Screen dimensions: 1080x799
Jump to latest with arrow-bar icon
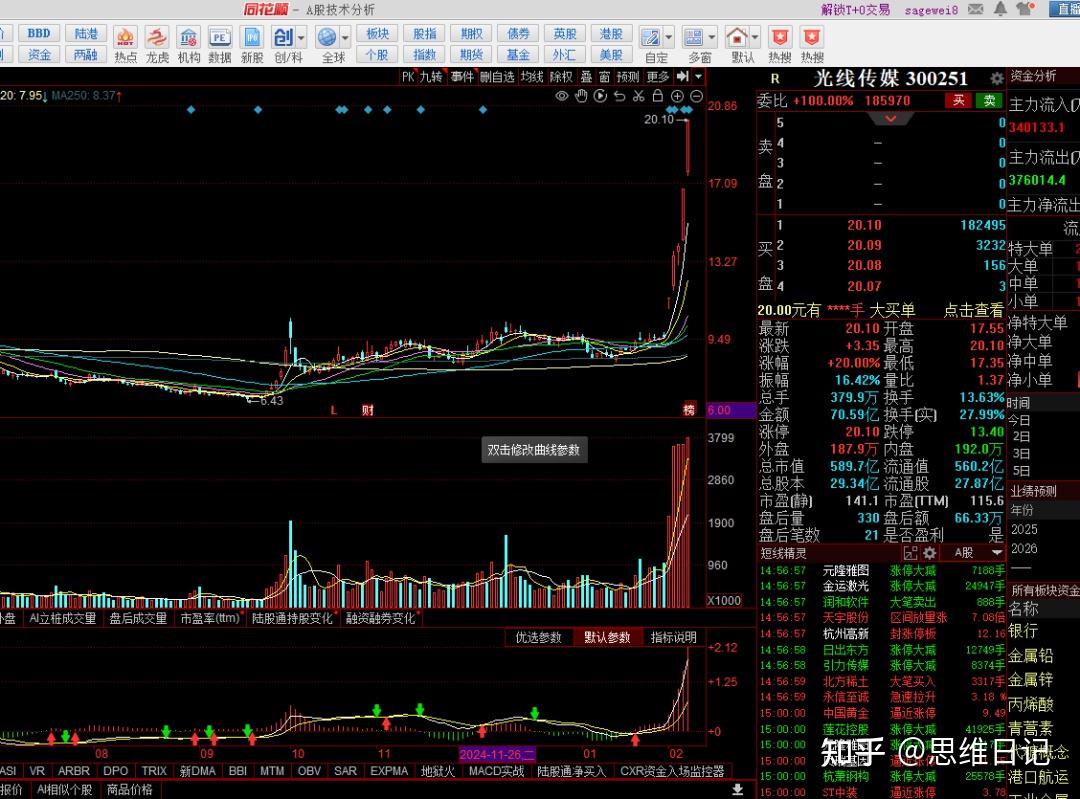coord(683,76)
